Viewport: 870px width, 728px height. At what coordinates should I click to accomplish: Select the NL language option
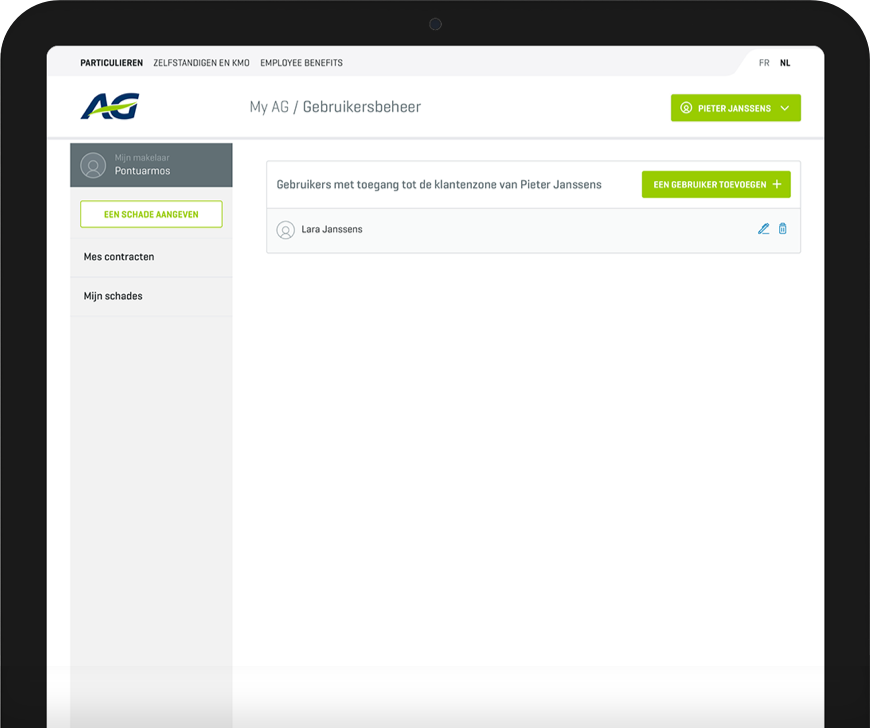point(785,63)
